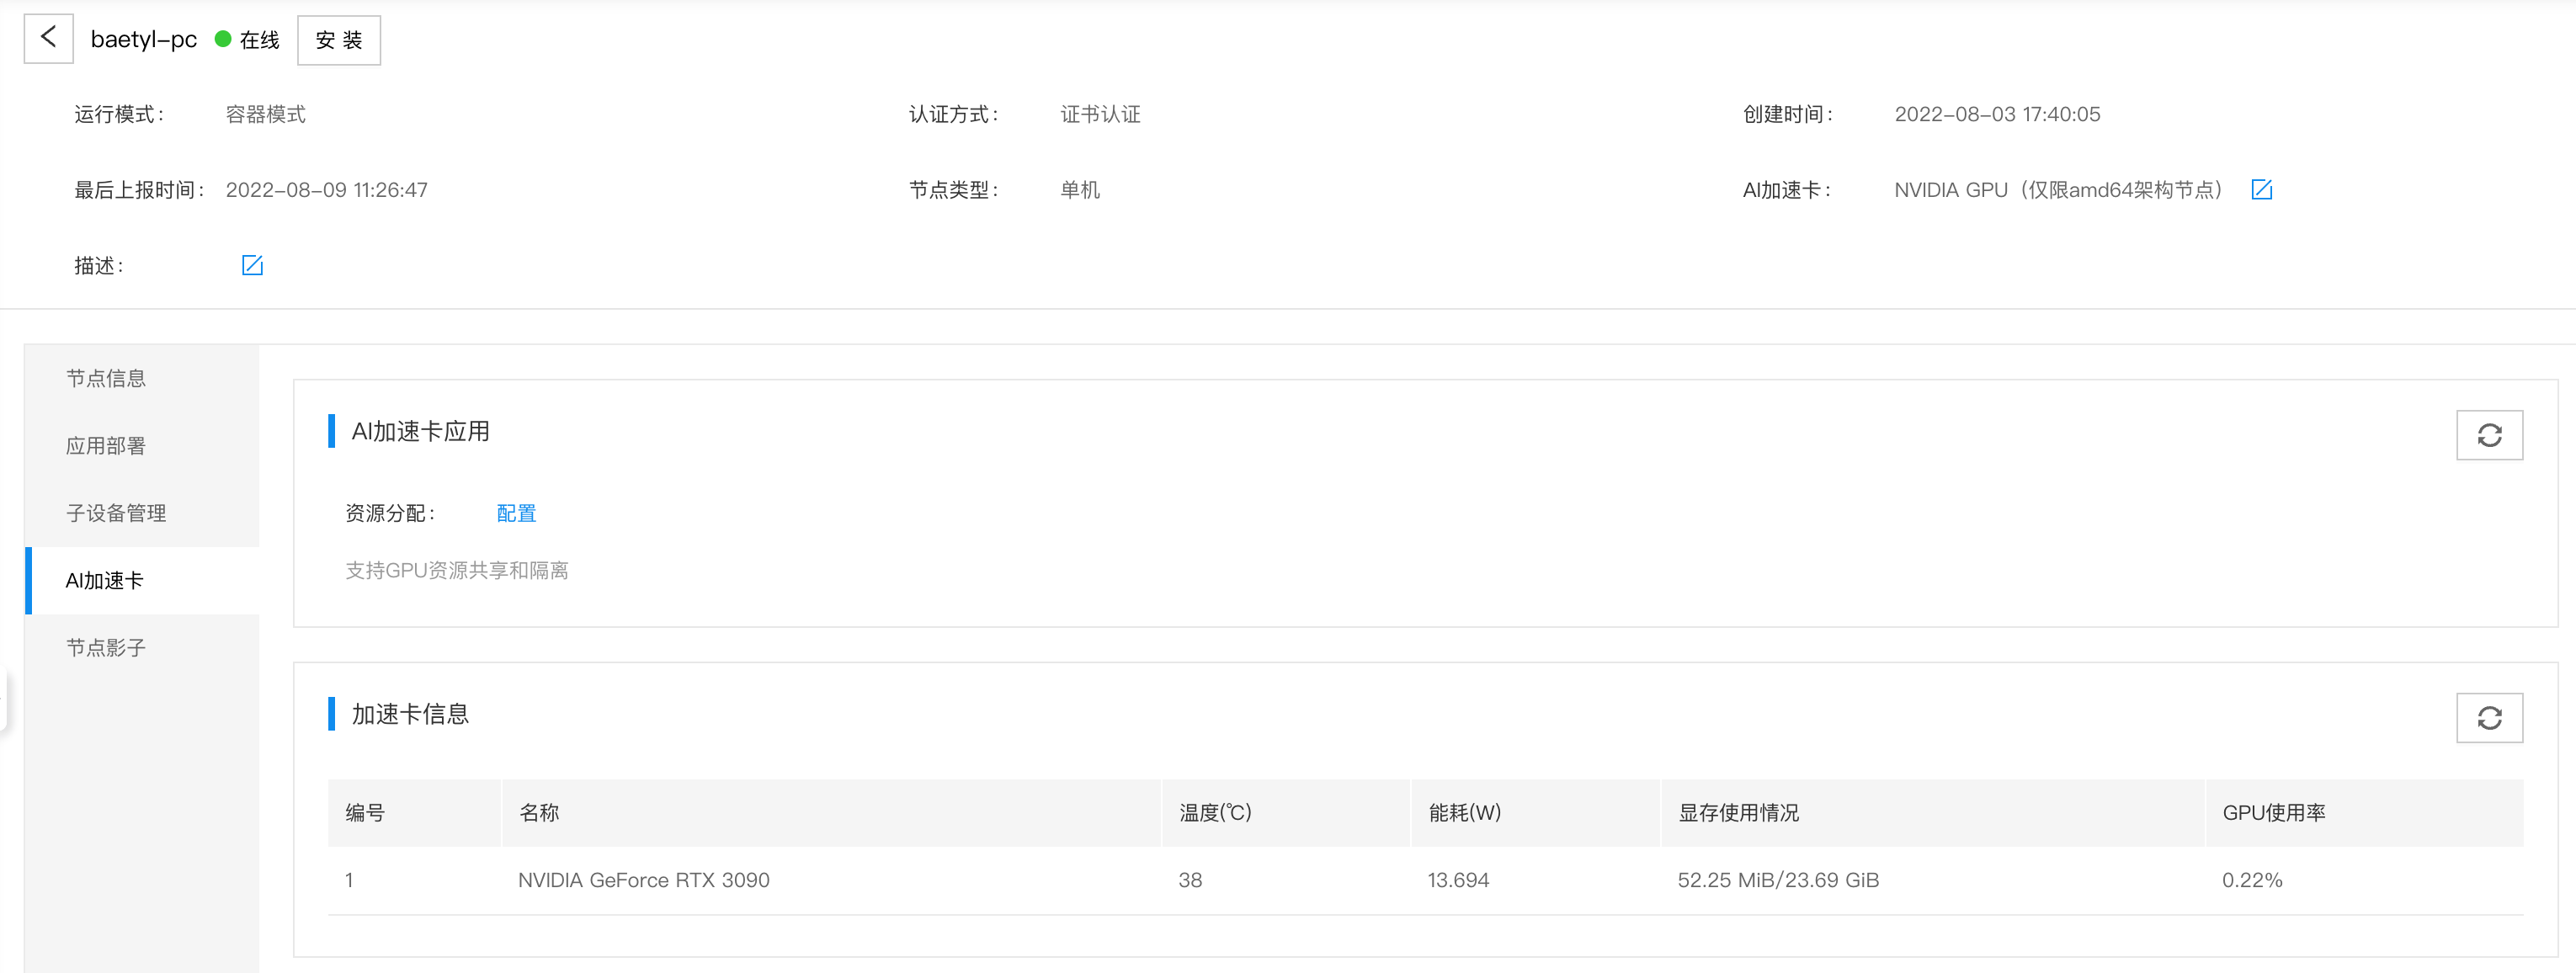Click the power value 13.694
The height and width of the screenshot is (973, 2576).
click(x=1458, y=880)
